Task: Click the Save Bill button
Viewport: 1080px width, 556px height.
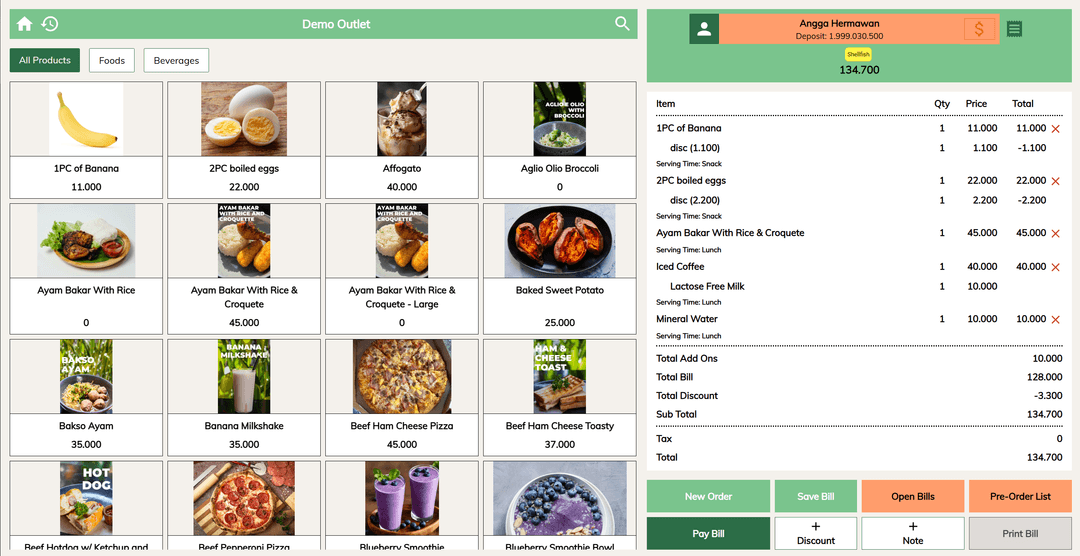Action: pyautogui.click(x=815, y=496)
